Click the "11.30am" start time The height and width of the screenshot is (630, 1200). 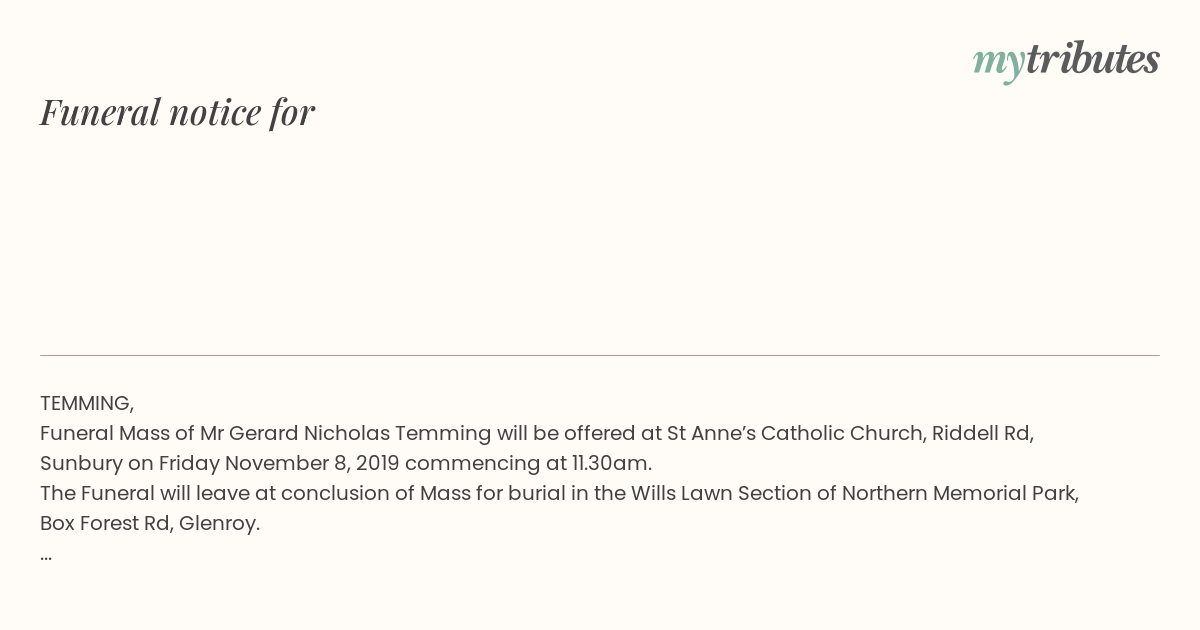pos(607,463)
